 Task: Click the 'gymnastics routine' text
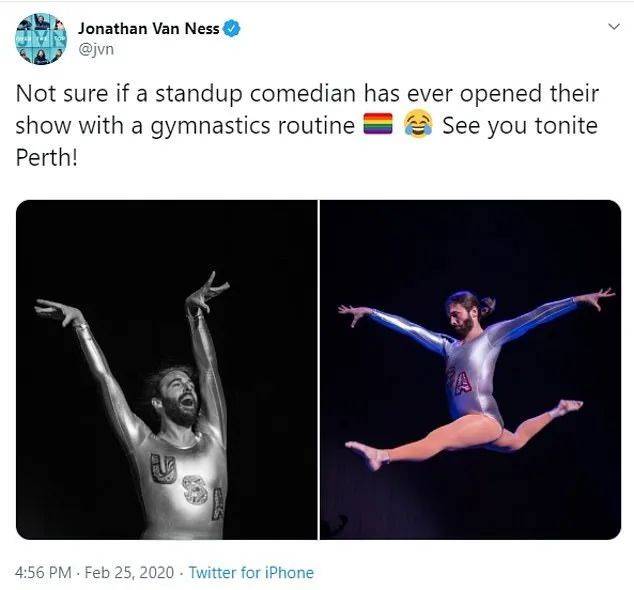coord(253,127)
